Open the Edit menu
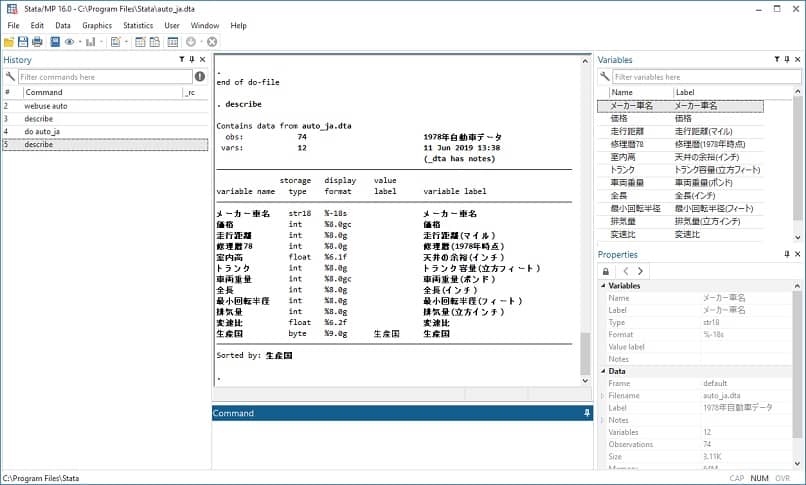 tap(37, 25)
